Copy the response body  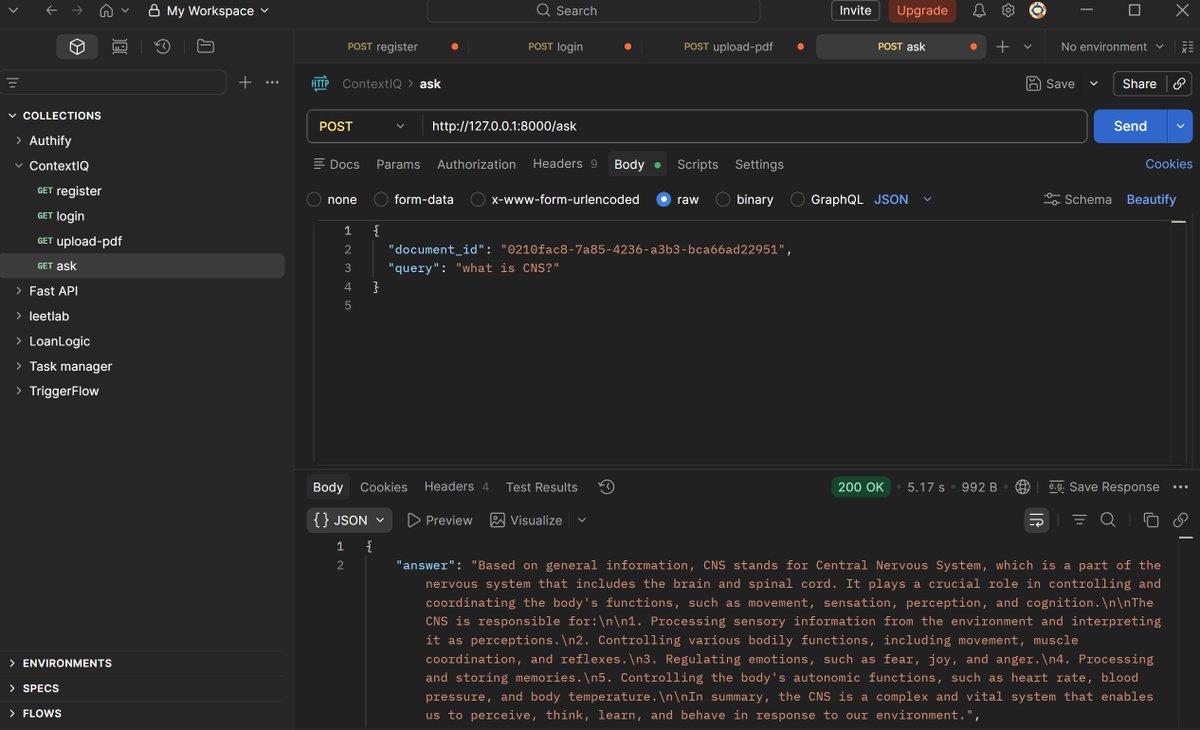tap(1151, 520)
